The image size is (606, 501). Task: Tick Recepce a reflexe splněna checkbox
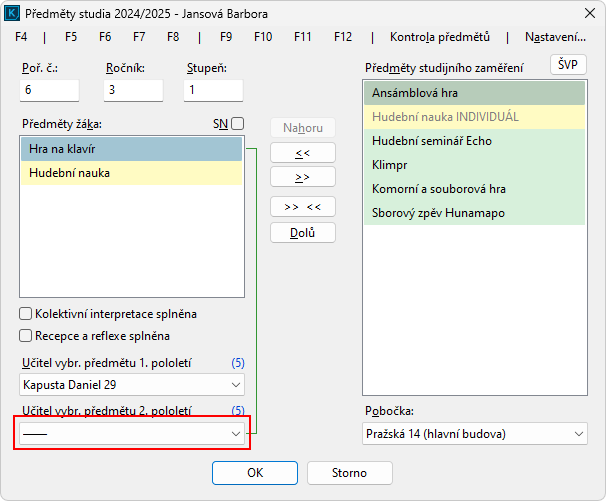(26, 336)
